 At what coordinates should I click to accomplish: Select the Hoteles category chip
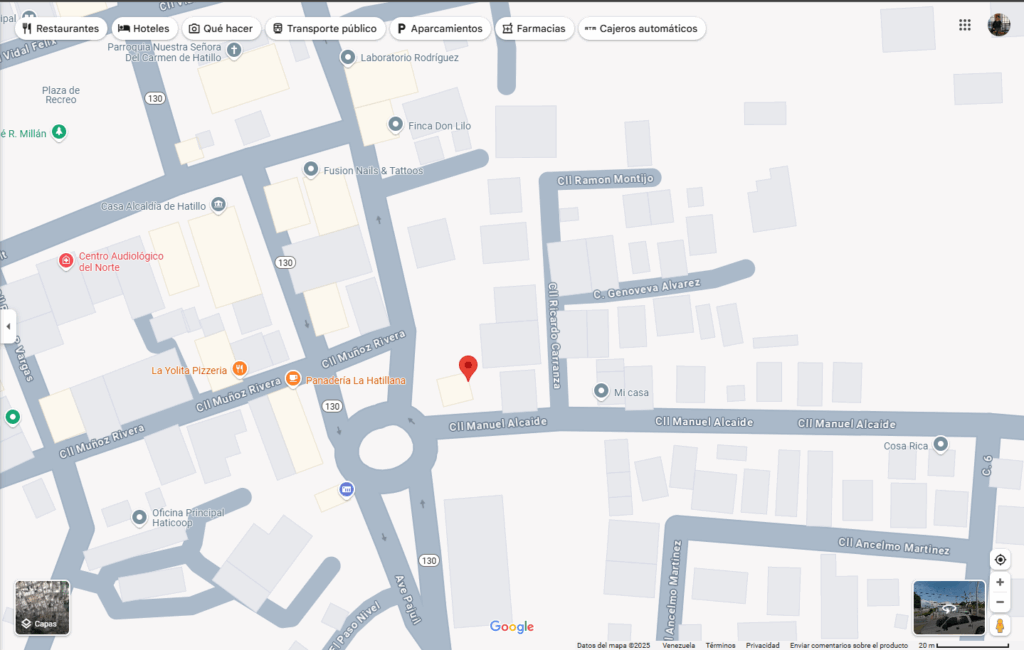(x=144, y=28)
